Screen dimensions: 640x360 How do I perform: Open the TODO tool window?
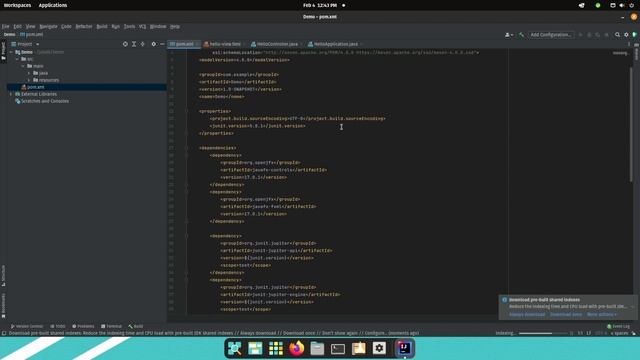click(58, 327)
